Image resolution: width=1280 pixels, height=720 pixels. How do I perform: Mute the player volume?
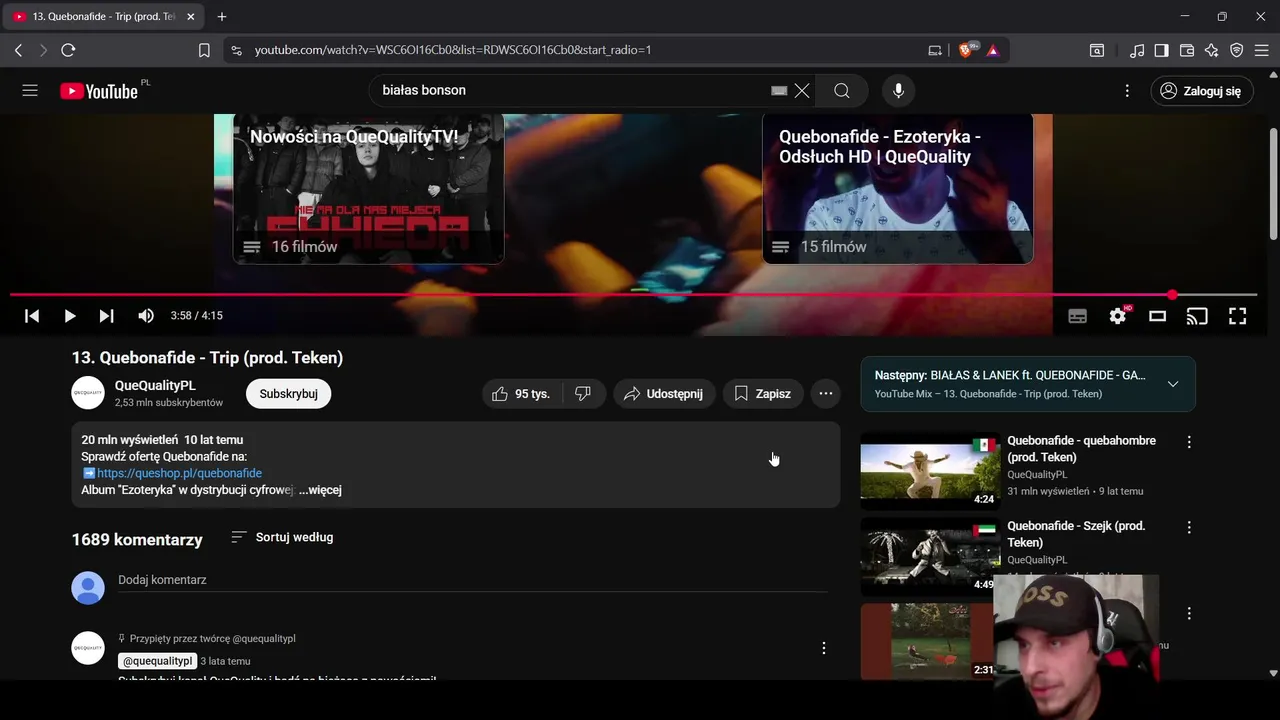click(146, 316)
